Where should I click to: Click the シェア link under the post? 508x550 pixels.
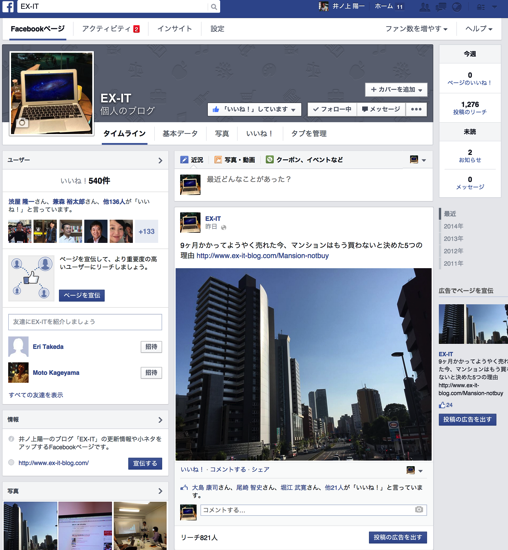(260, 470)
